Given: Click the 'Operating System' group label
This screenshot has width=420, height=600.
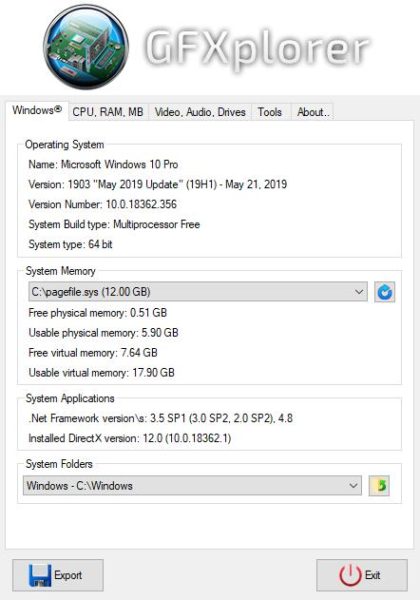Looking at the screenshot, I should click(x=64, y=145).
